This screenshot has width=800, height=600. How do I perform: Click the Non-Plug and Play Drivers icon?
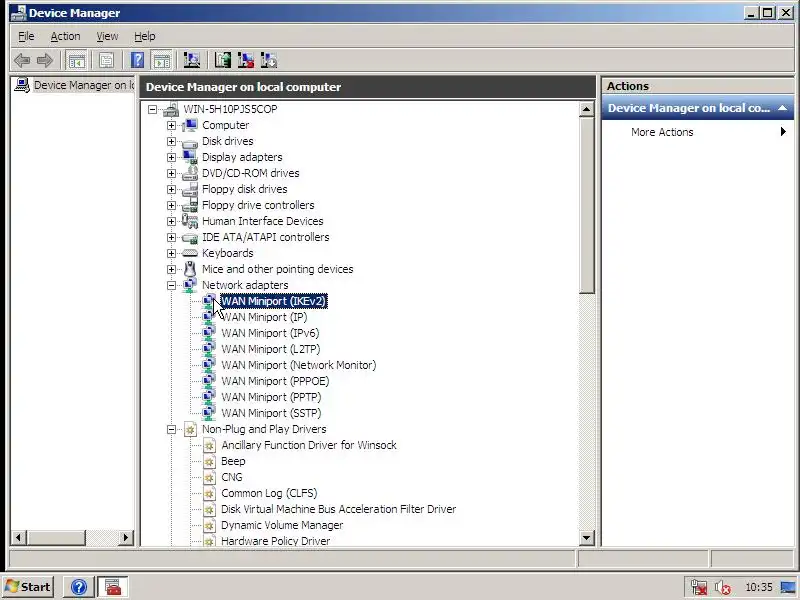pos(190,429)
